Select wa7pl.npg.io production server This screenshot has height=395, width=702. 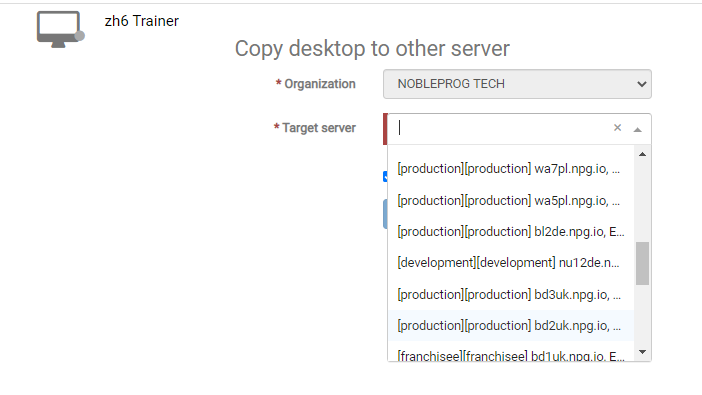pyautogui.click(x=510, y=169)
